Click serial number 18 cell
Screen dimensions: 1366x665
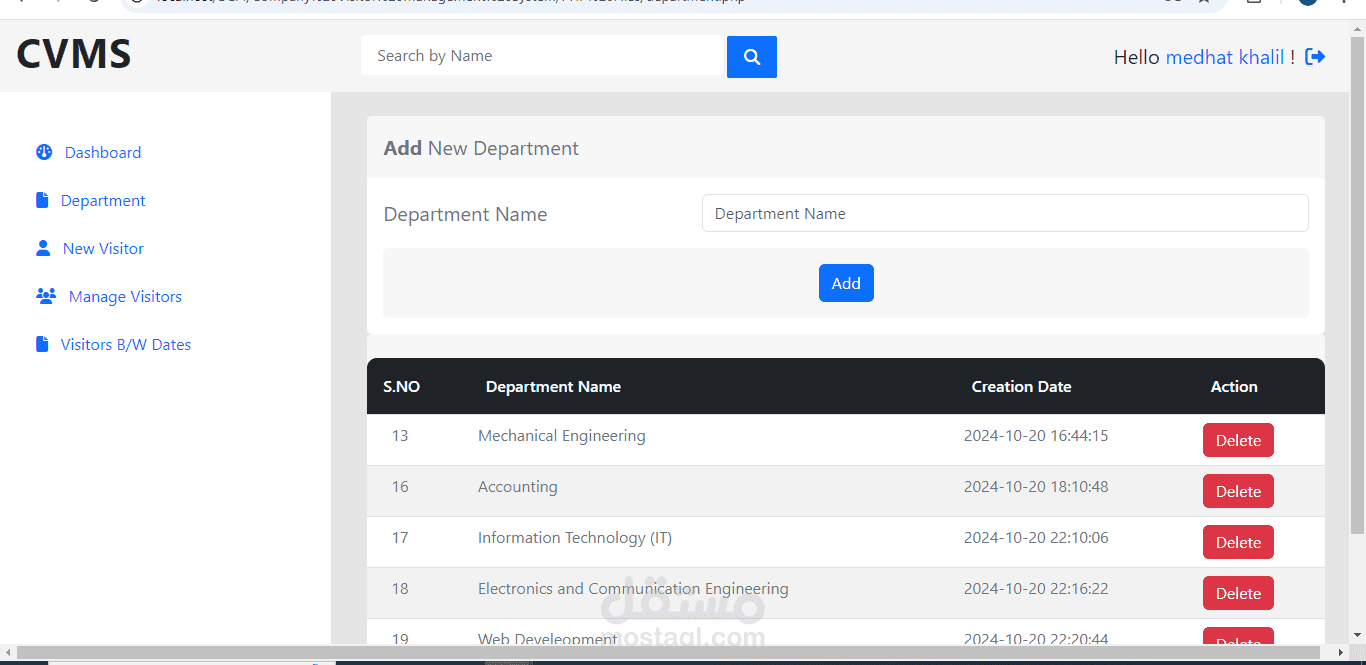click(400, 588)
